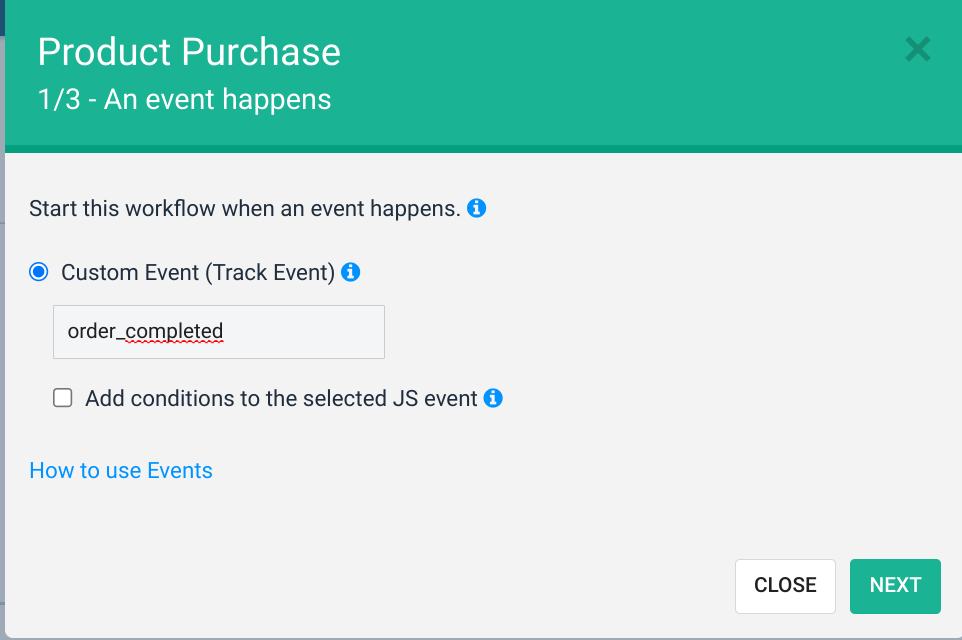
Task: Open info tooltip for Custom Event (Track Event)
Action: coord(351,271)
